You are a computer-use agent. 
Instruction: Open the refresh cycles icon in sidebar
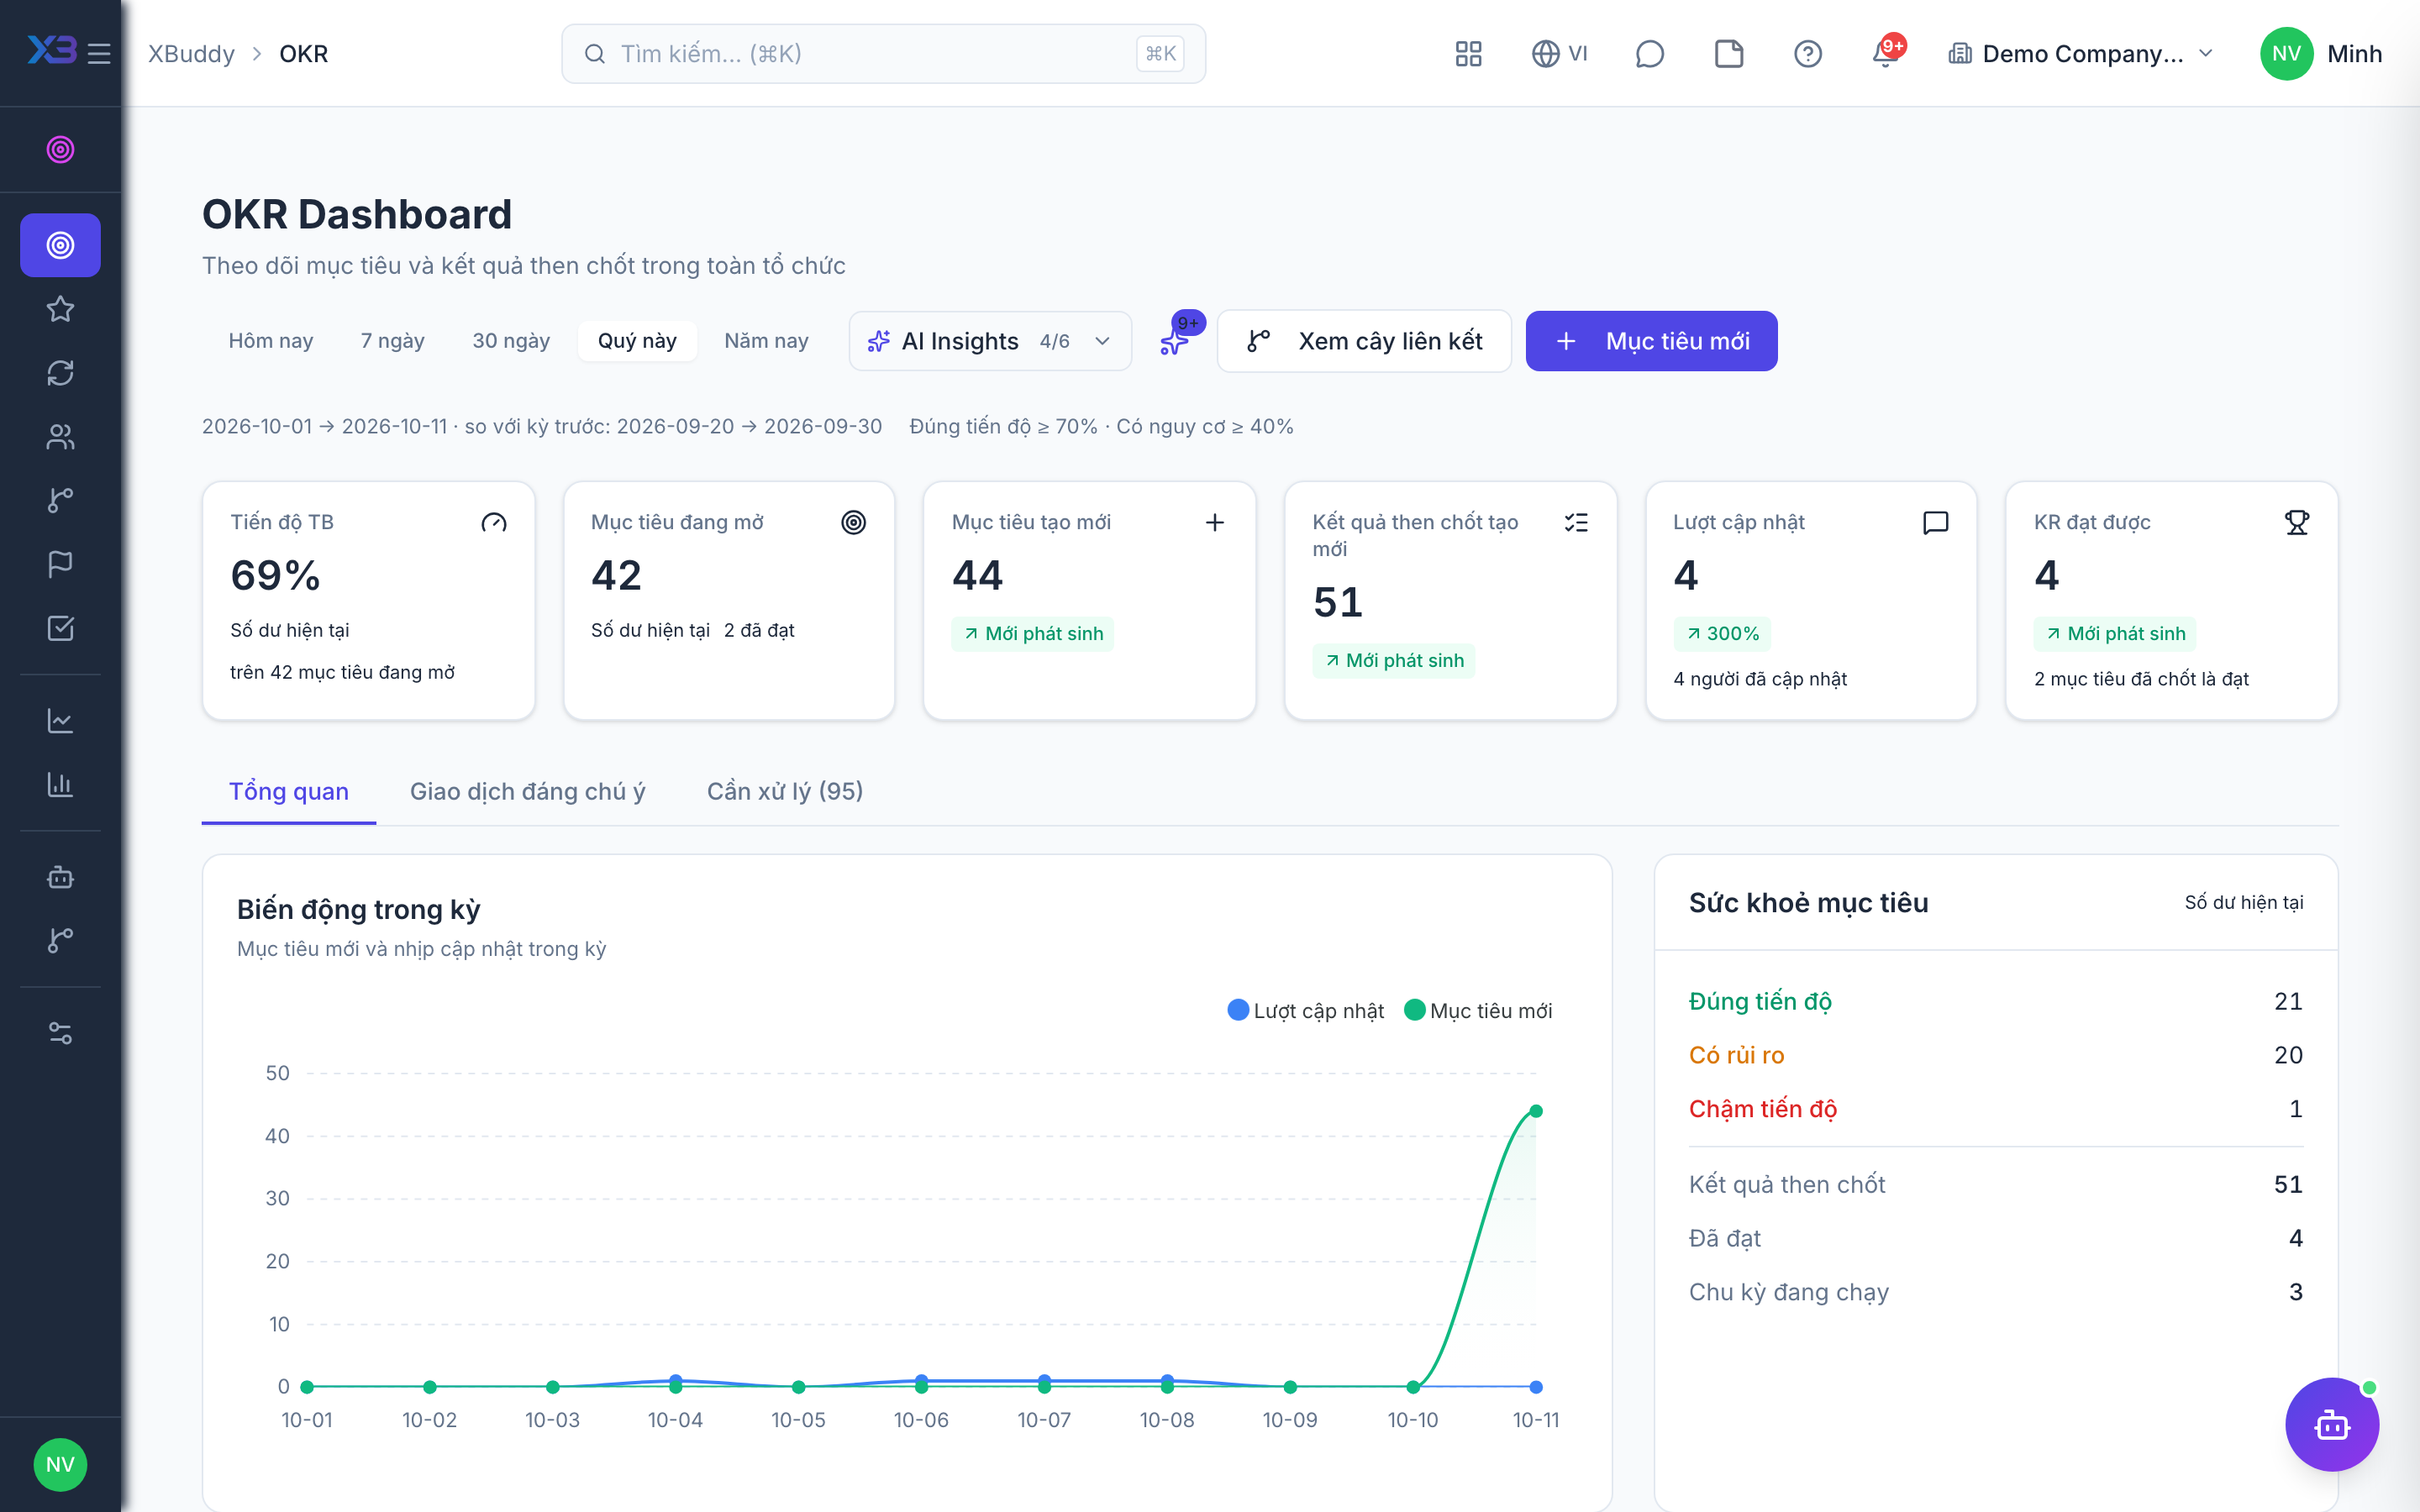(60, 373)
